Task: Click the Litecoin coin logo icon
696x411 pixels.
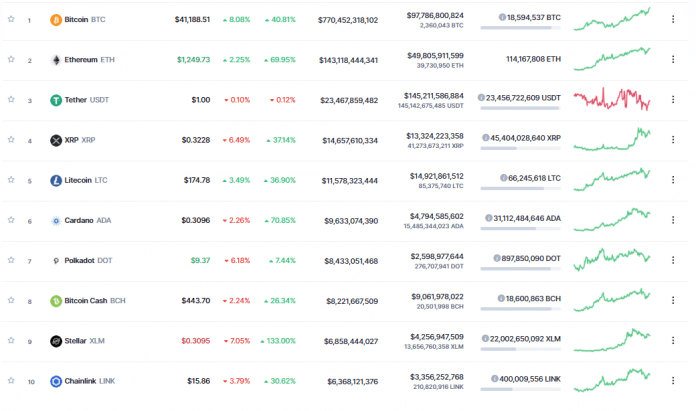Action: (x=56, y=180)
